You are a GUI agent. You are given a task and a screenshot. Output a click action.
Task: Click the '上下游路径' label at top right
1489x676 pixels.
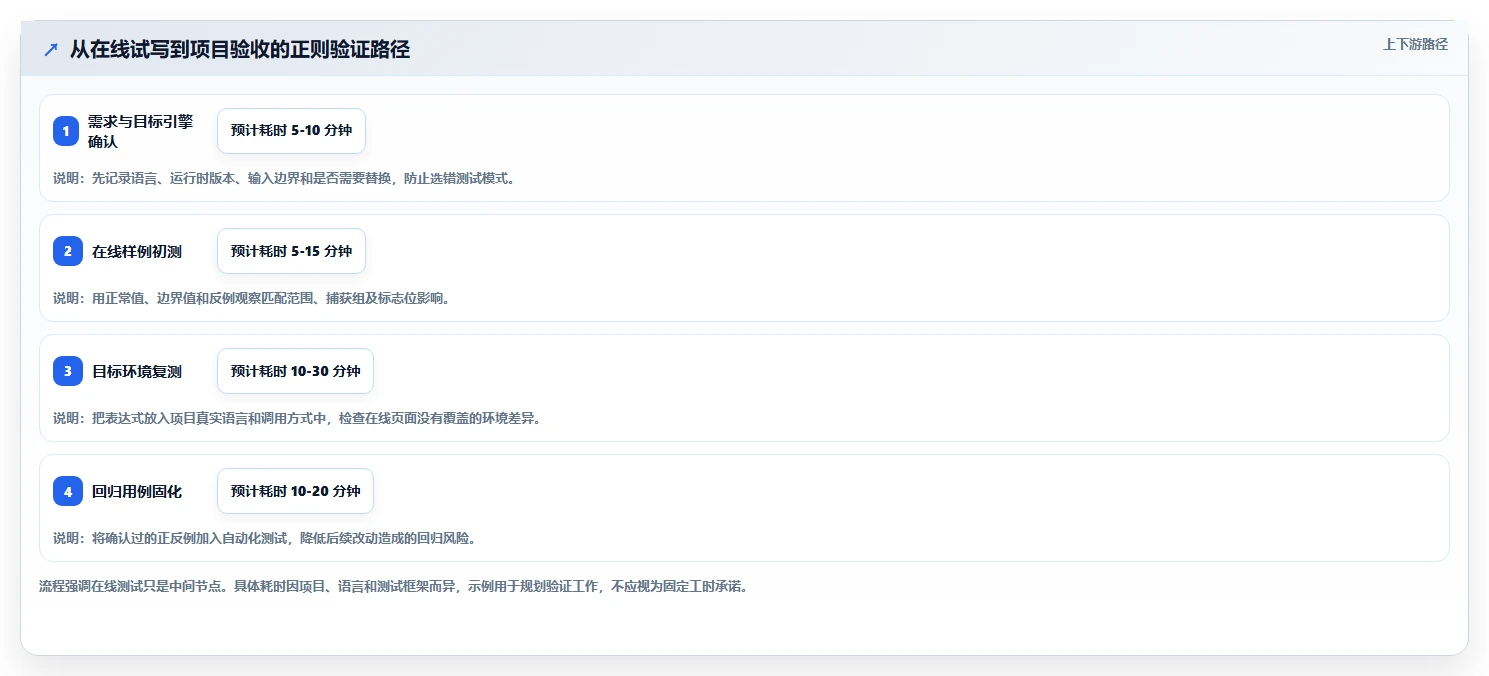coord(1415,44)
